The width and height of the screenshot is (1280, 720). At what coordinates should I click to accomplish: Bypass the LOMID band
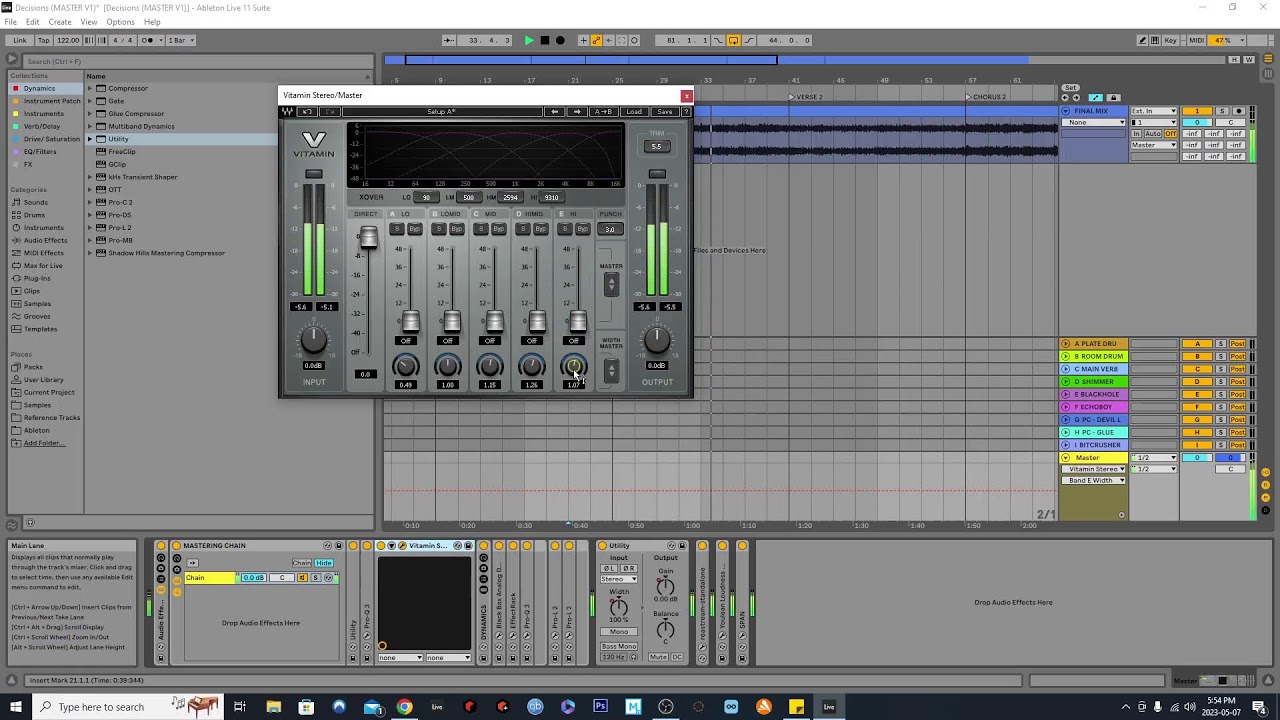point(456,229)
